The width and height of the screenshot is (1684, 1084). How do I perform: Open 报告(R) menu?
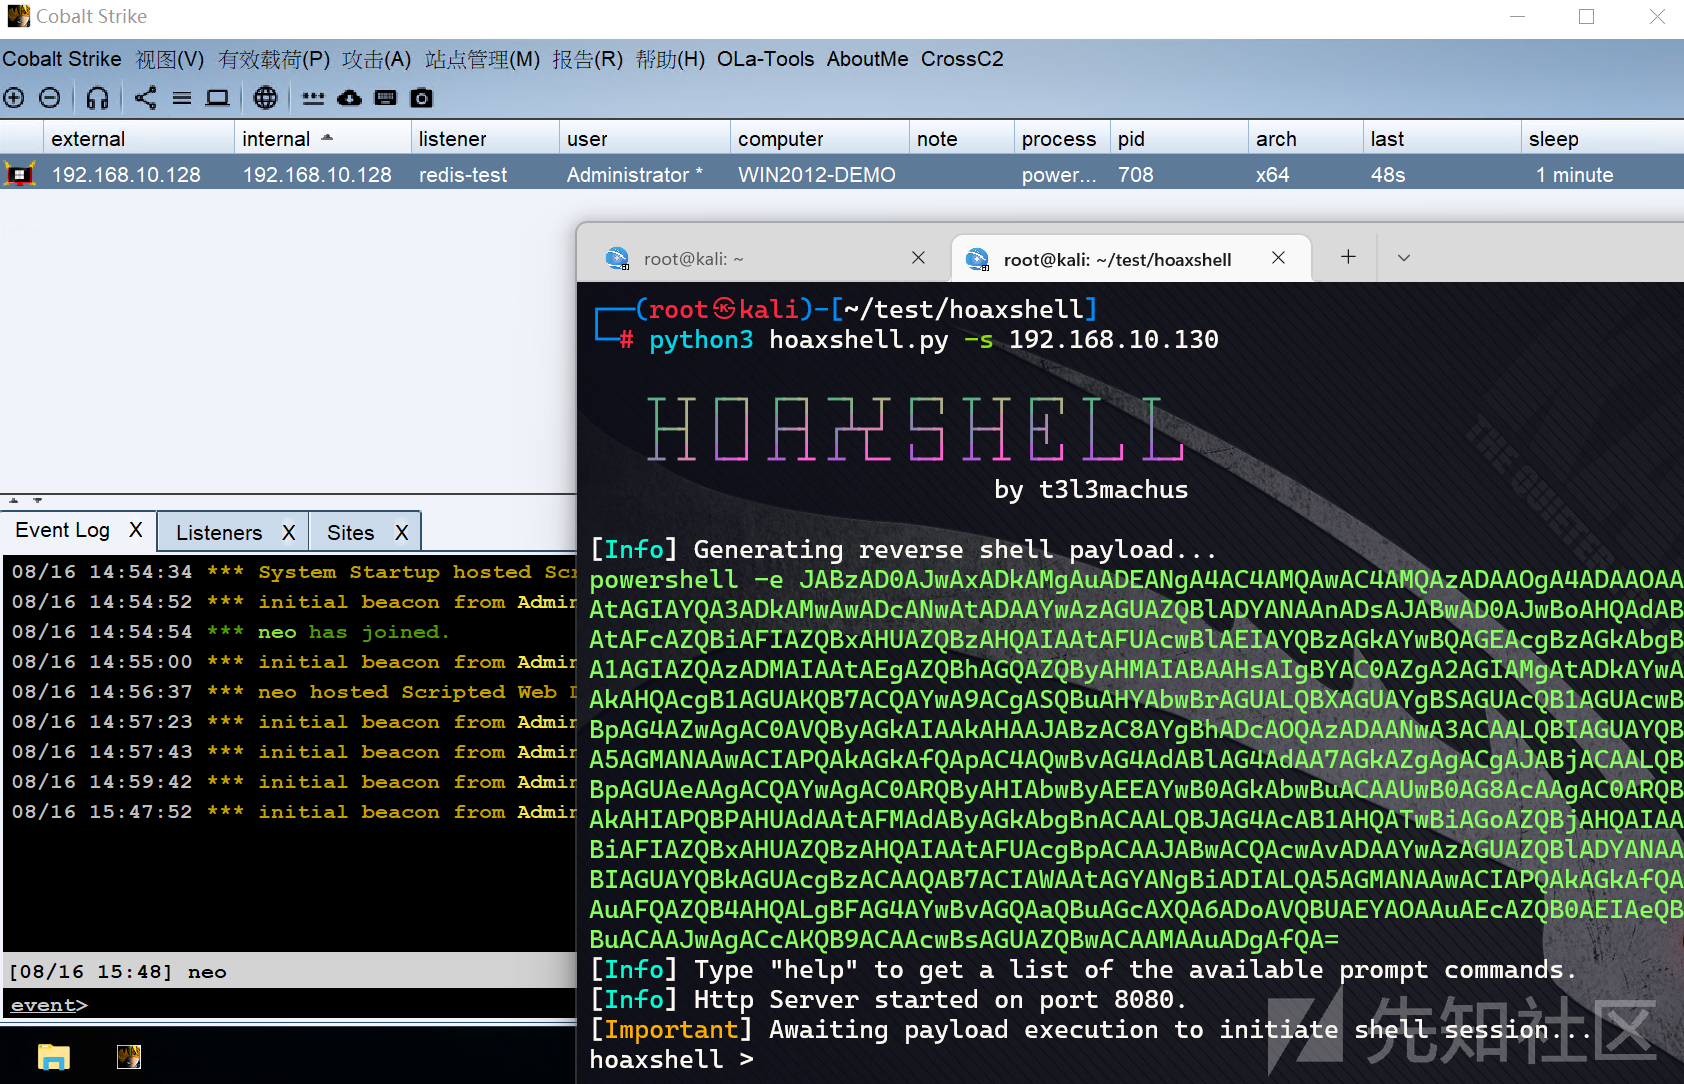point(588,59)
